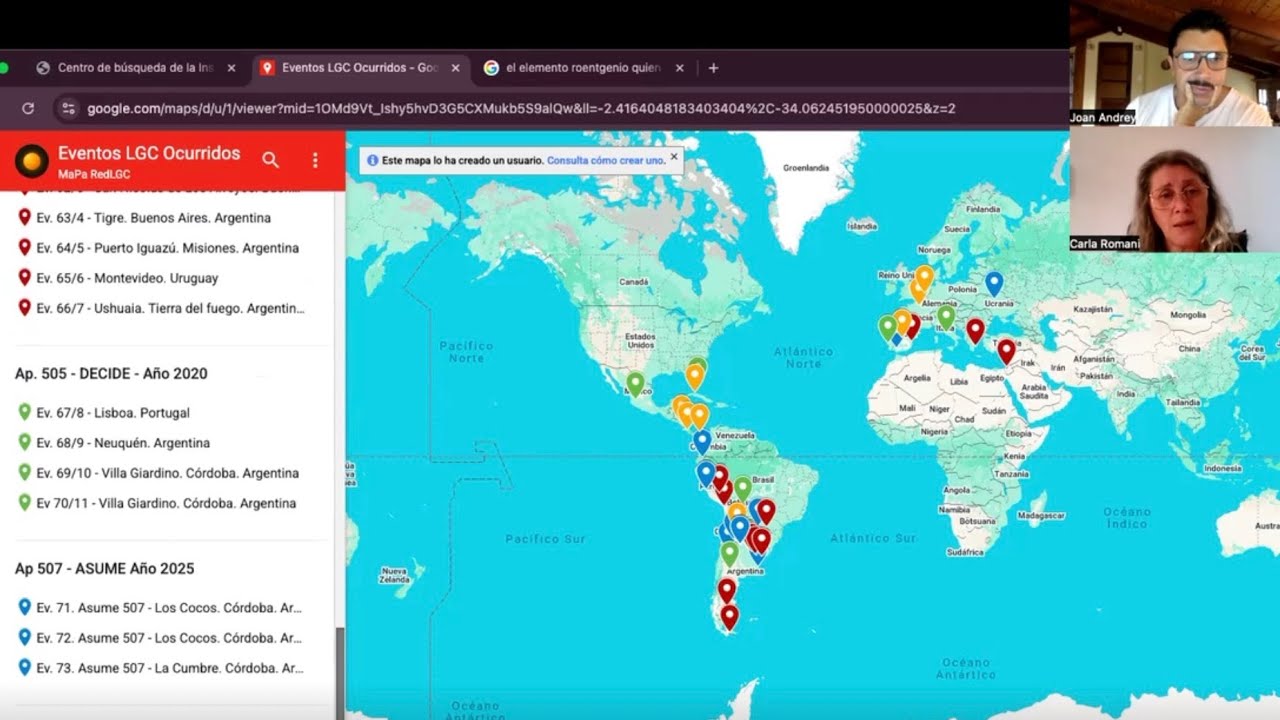This screenshot has width=1280, height=720.
Task: Click the 'Canadá' label on the map
Action: (634, 282)
